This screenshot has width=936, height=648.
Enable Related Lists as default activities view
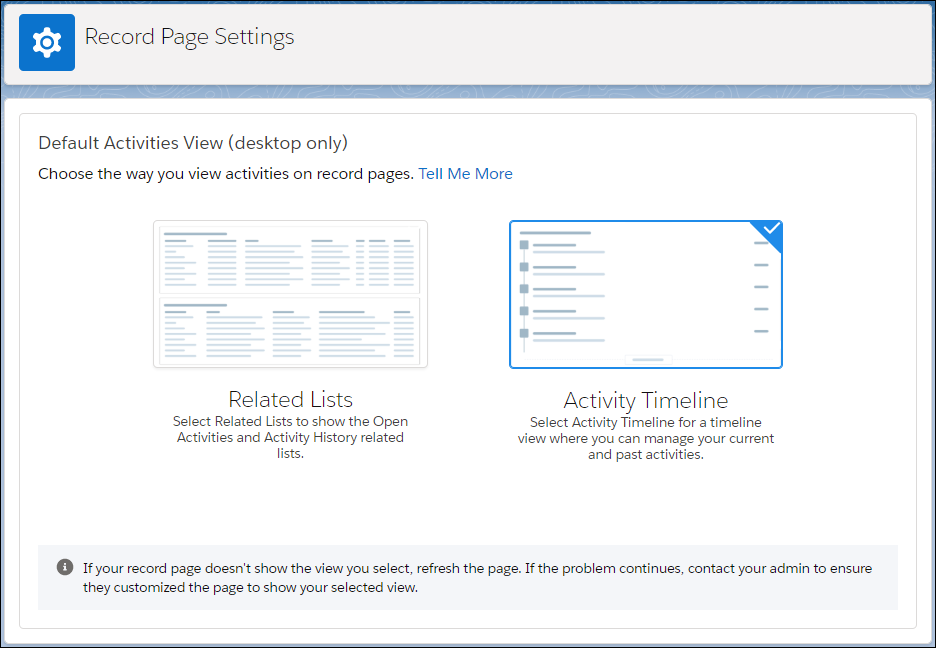point(290,293)
